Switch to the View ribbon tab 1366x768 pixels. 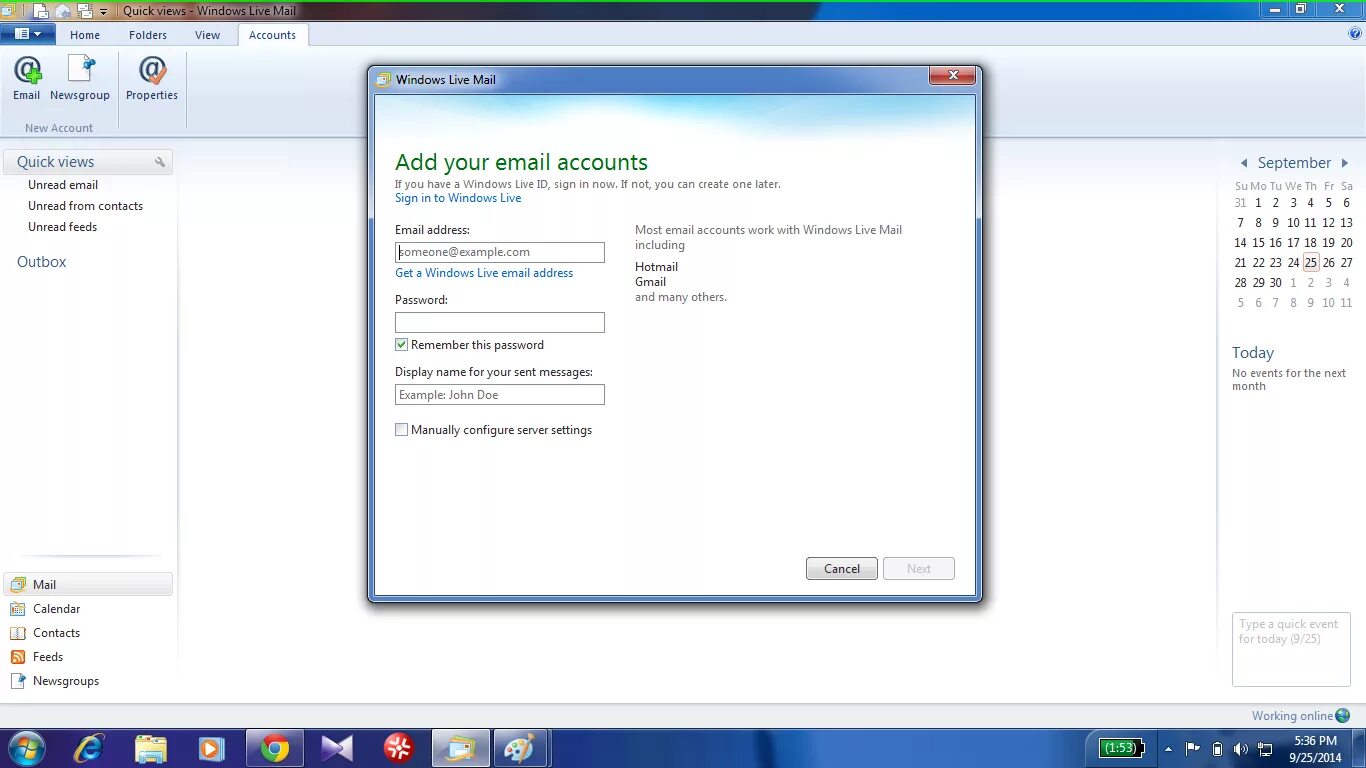(x=208, y=35)
